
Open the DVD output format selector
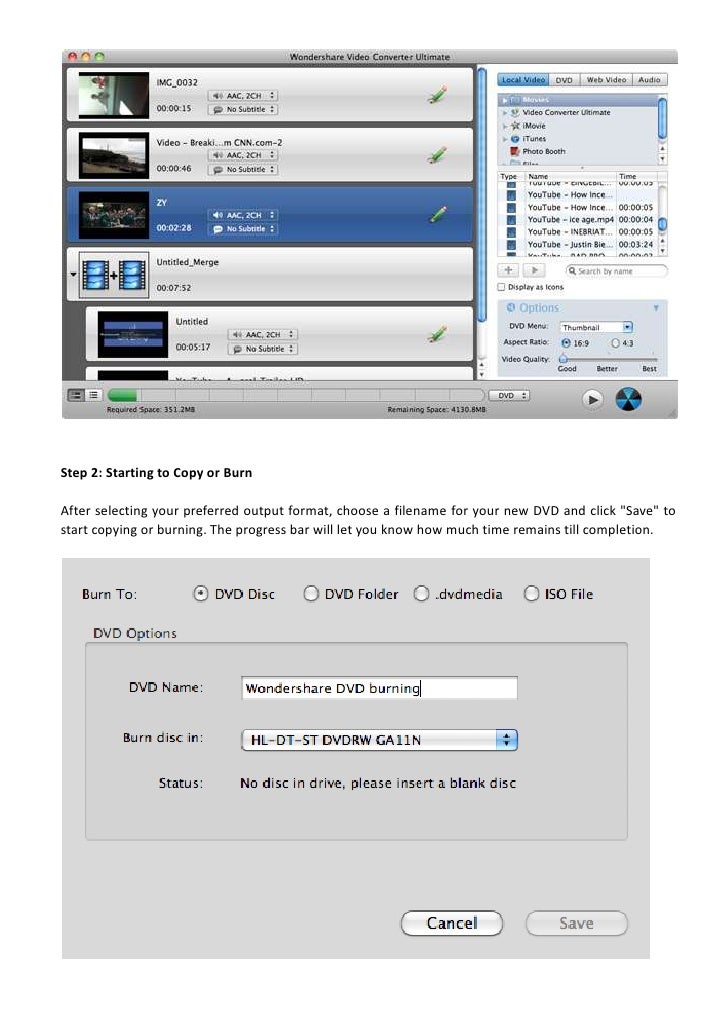click(509, 395)
